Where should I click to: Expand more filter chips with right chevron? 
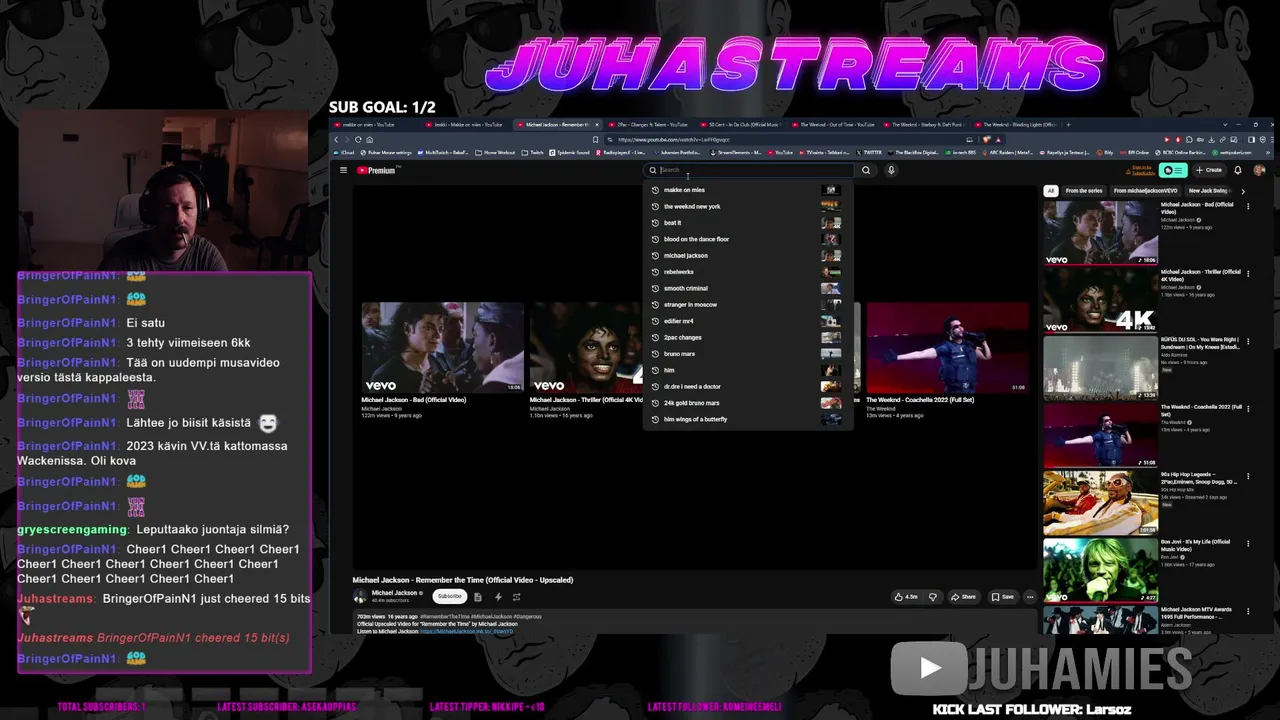(1243, 190)
